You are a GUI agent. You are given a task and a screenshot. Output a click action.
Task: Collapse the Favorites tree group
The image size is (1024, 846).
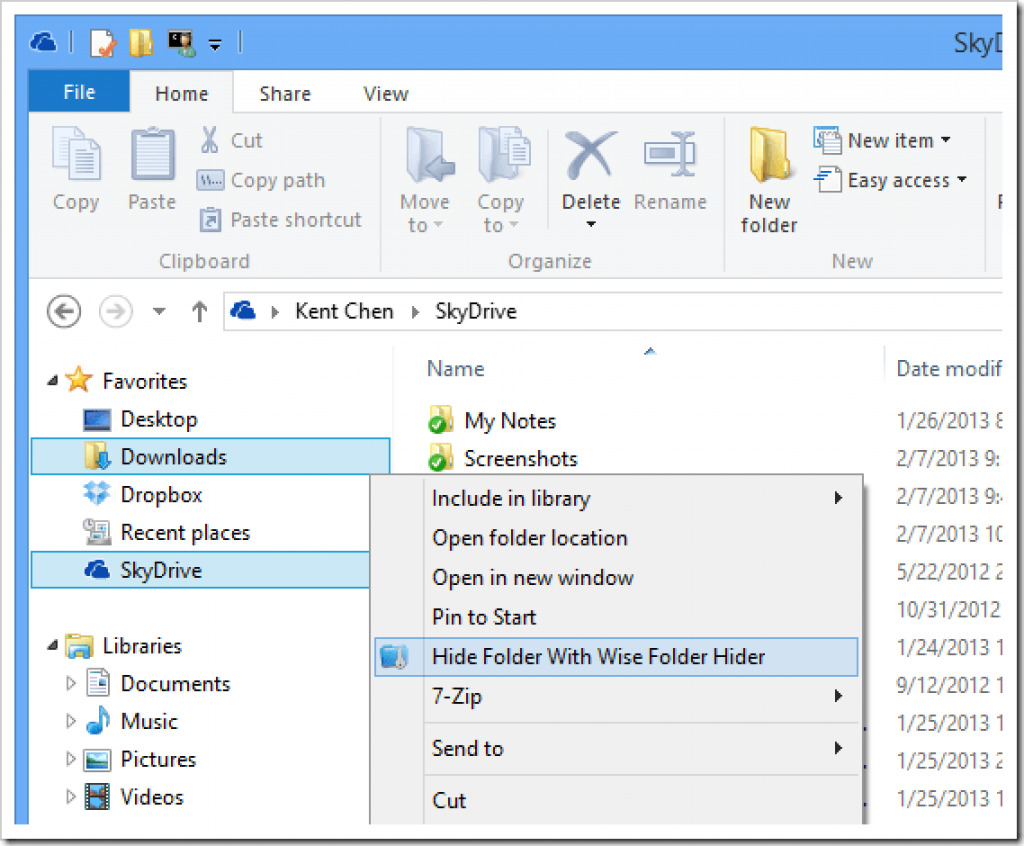(x=53, y=380)
